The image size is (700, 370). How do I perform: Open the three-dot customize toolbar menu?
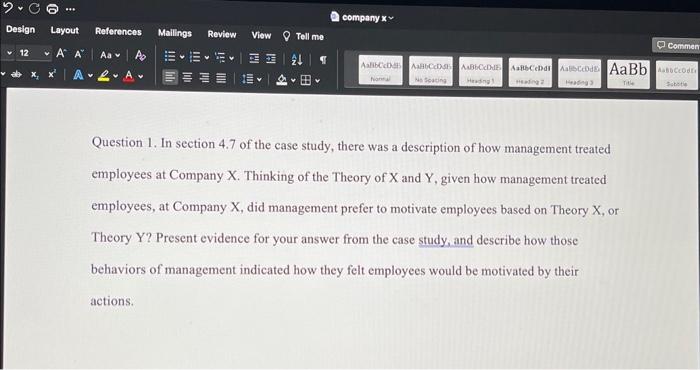point(70,9)
